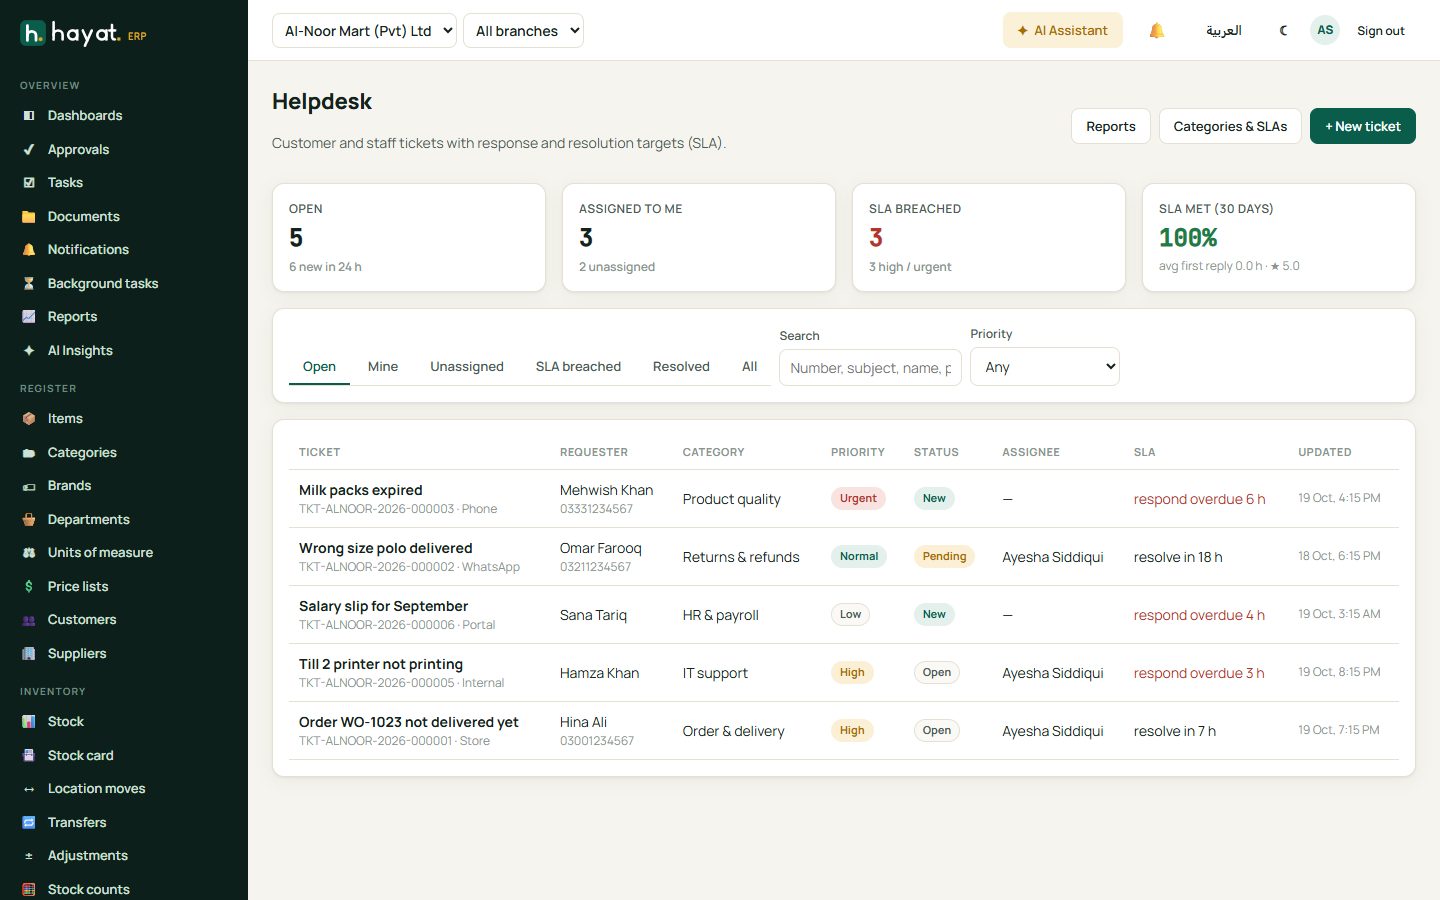Image resolution: width=1440 pixels, height=900 pixels.
Task: Open the Stock counts icon
Action: [x=29, y=890]
